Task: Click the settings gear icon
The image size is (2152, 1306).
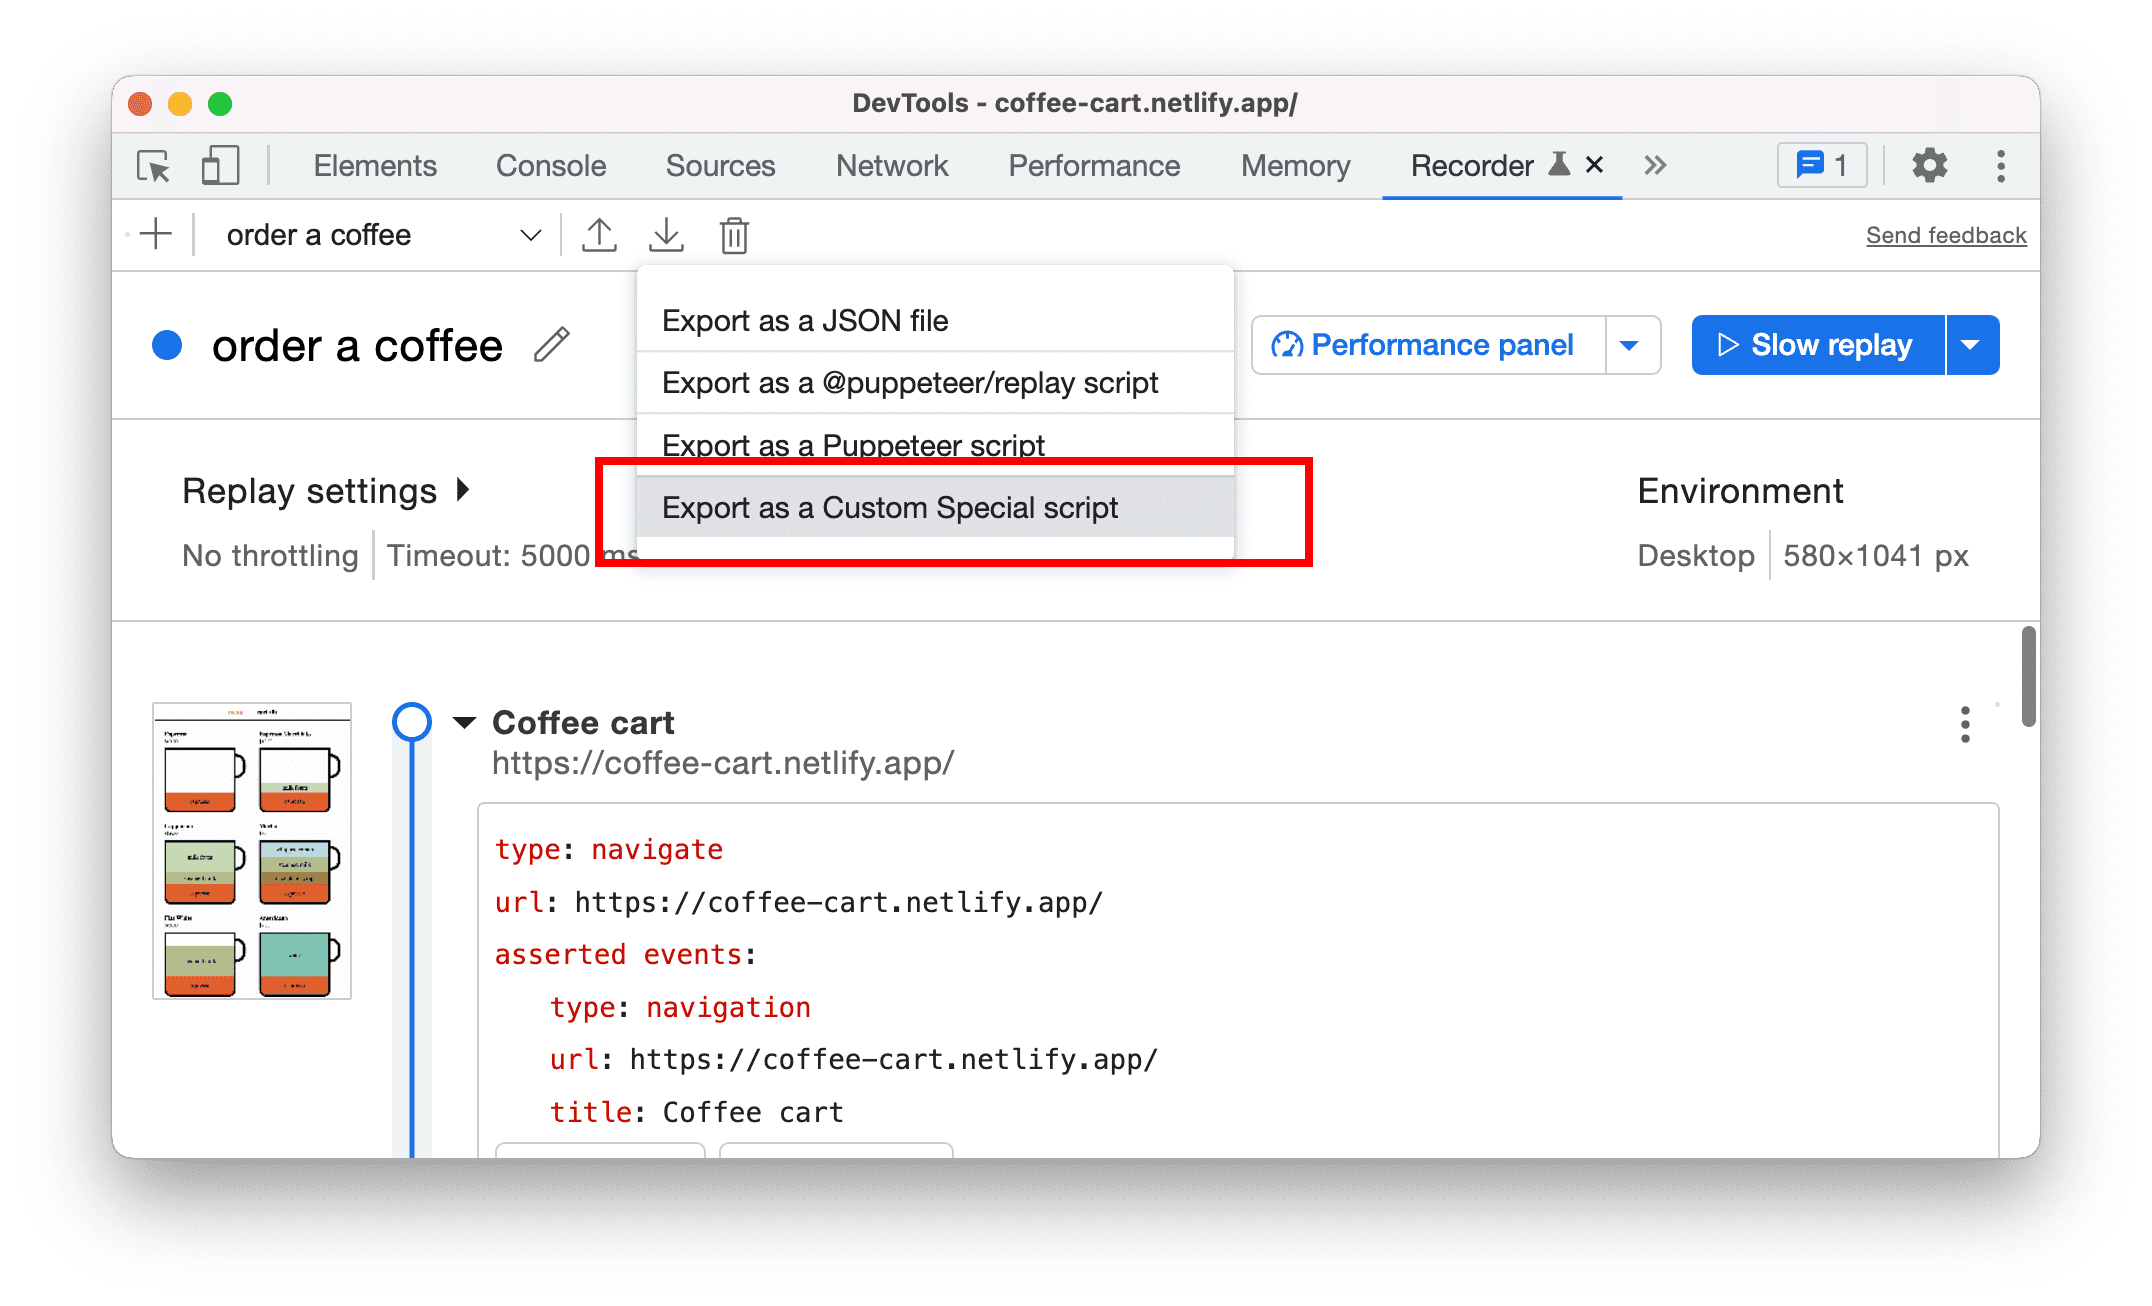Action: (x=1928, y=167)
